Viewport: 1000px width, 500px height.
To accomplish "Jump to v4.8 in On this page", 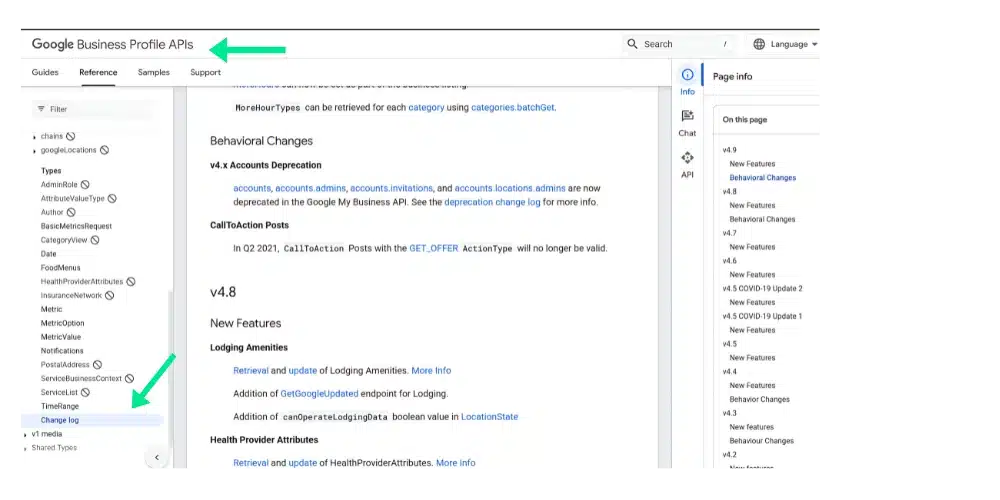I will (729, 191).
